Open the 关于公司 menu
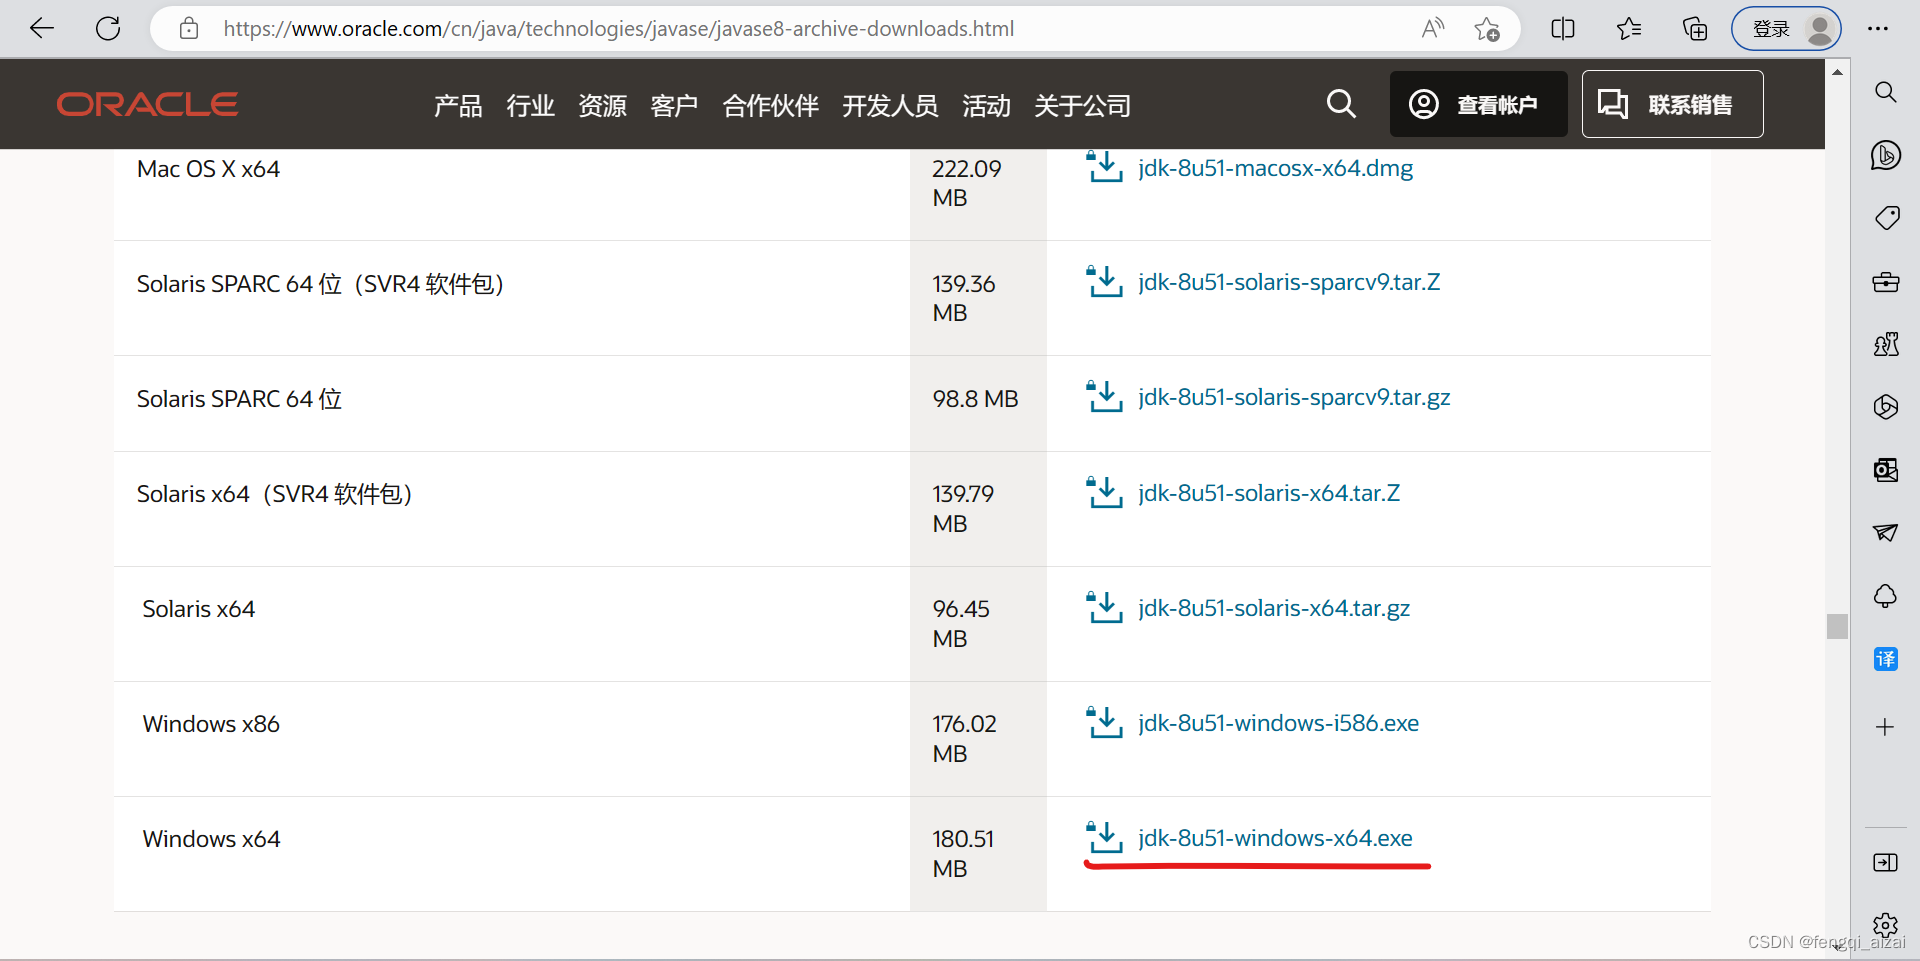This screenshot has height=961, width=1920. click(1082, 105)
